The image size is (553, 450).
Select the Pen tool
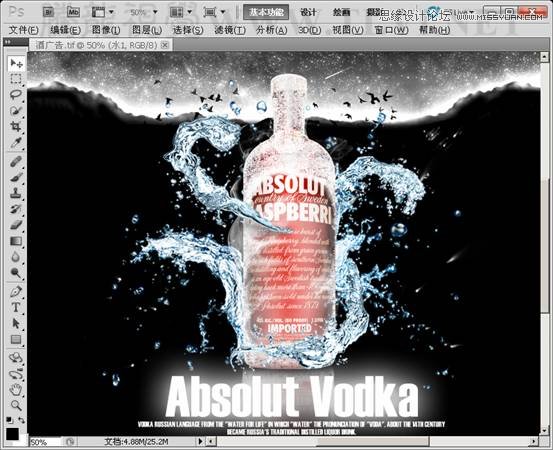point(16,291)
